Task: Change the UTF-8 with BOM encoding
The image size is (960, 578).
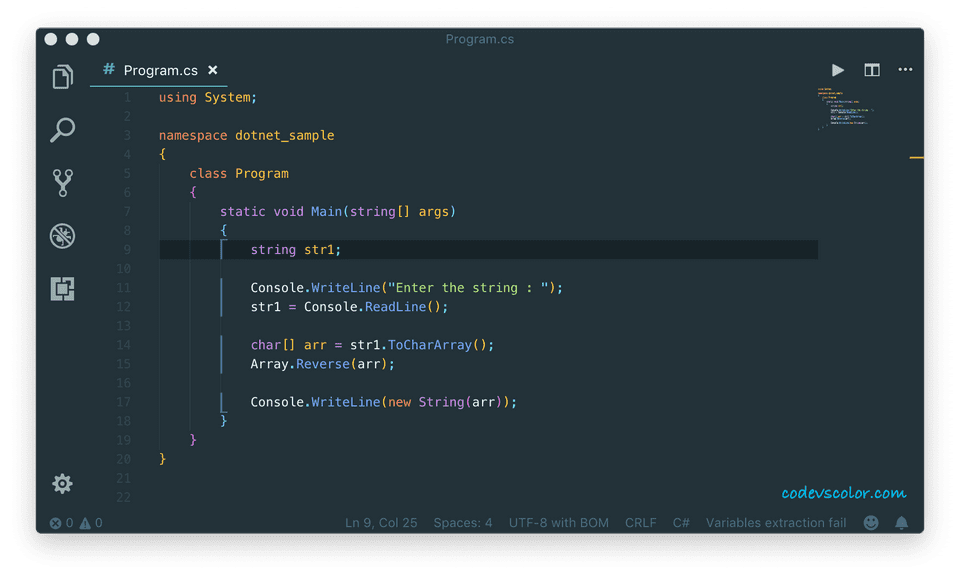Action: tap(558, 522)
